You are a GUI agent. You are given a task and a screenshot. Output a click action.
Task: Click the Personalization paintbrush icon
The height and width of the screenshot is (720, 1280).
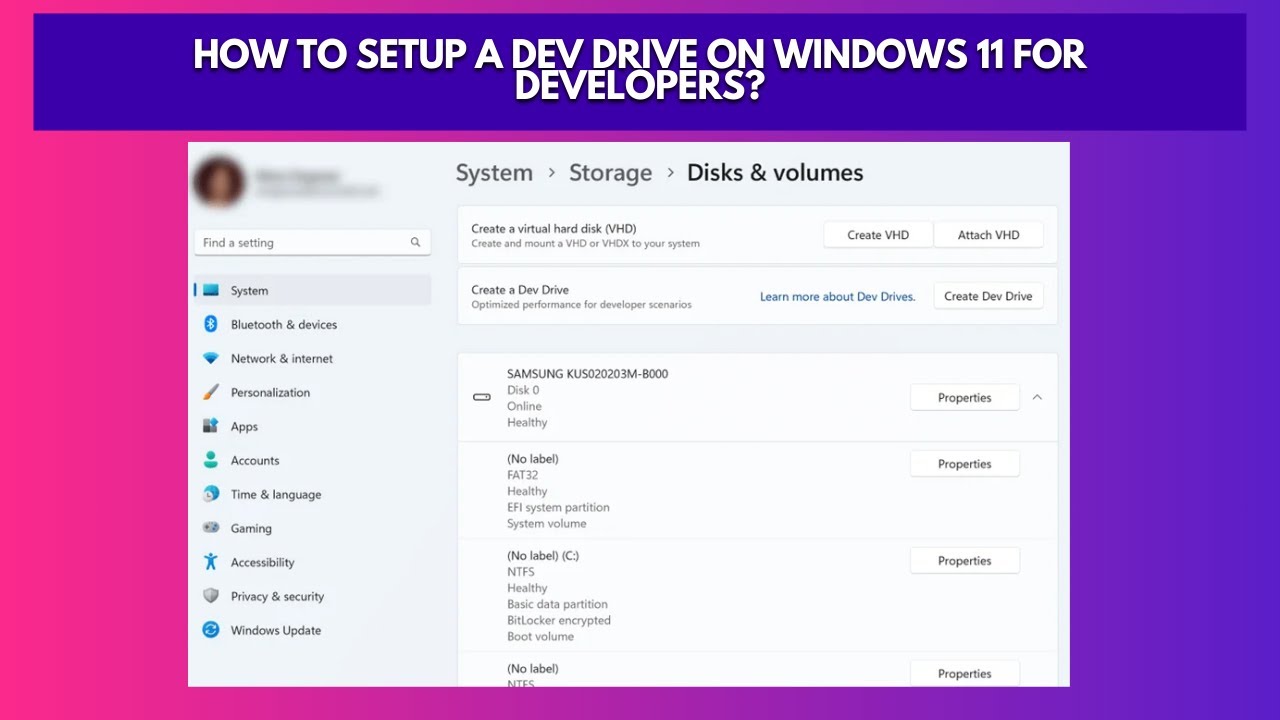pos(211,392)
